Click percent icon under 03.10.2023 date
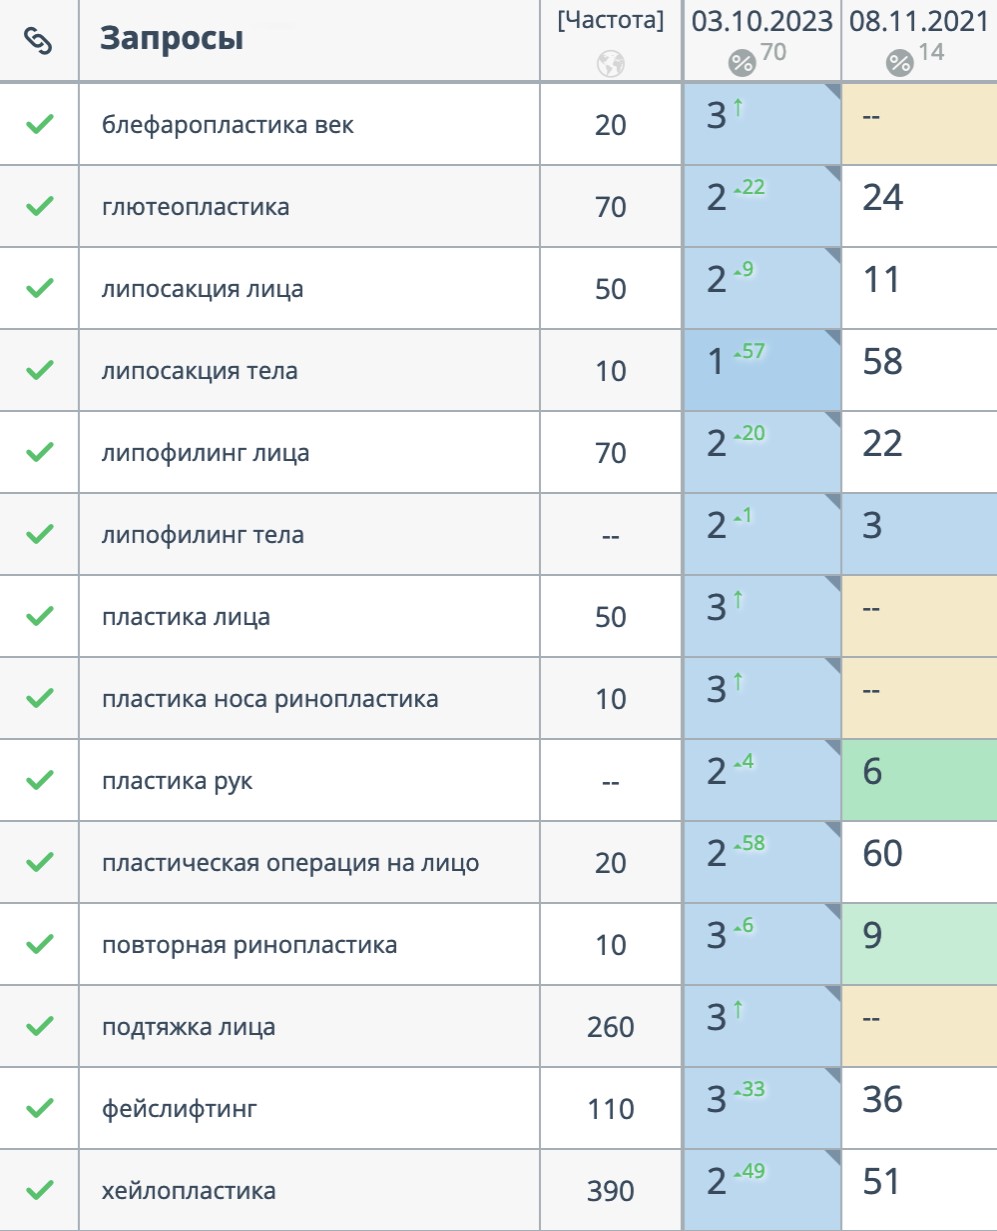The image size is (997, 1231). click(741, 64)
